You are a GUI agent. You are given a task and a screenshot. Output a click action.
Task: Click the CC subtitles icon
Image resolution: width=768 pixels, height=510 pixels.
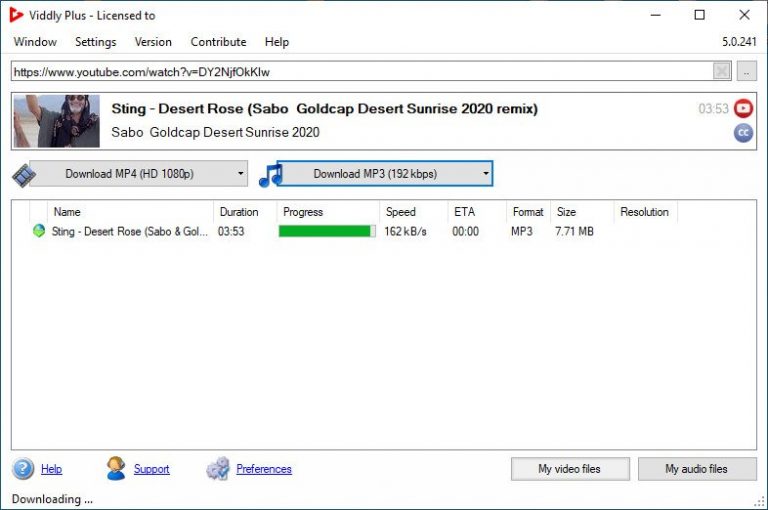coord(743,132)
